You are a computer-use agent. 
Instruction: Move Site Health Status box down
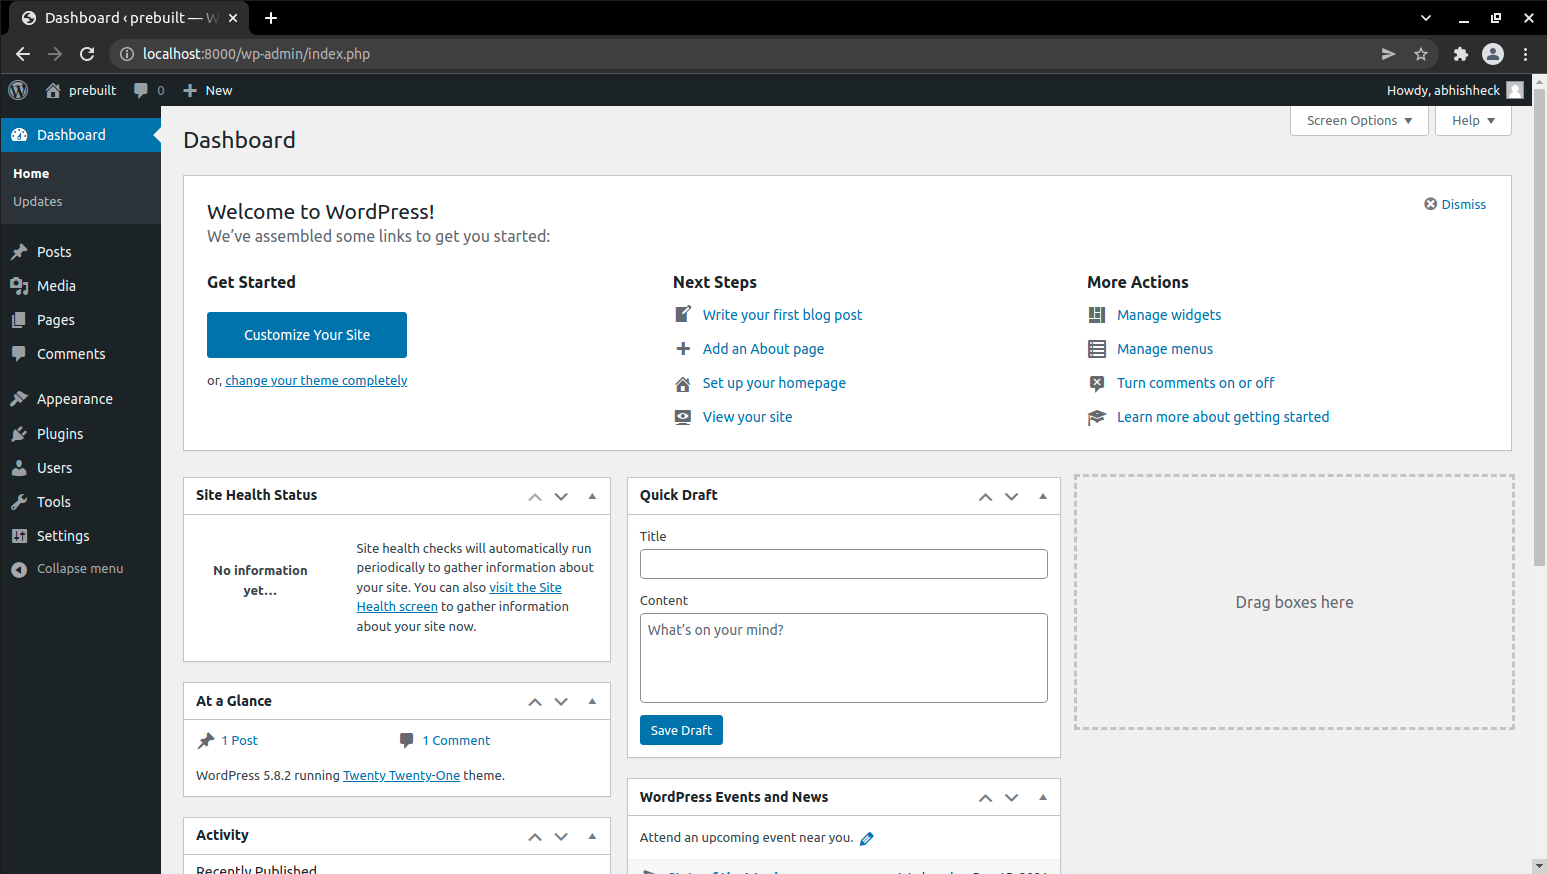point(561,496)
